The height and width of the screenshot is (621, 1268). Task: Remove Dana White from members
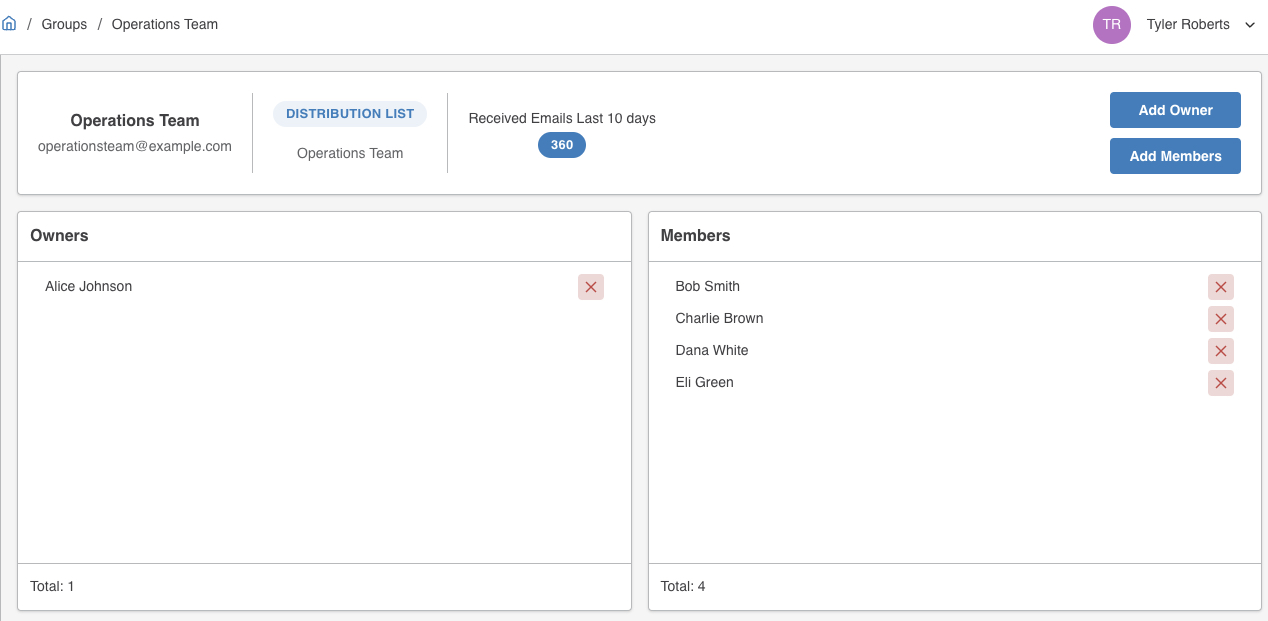coord(1221,351)
